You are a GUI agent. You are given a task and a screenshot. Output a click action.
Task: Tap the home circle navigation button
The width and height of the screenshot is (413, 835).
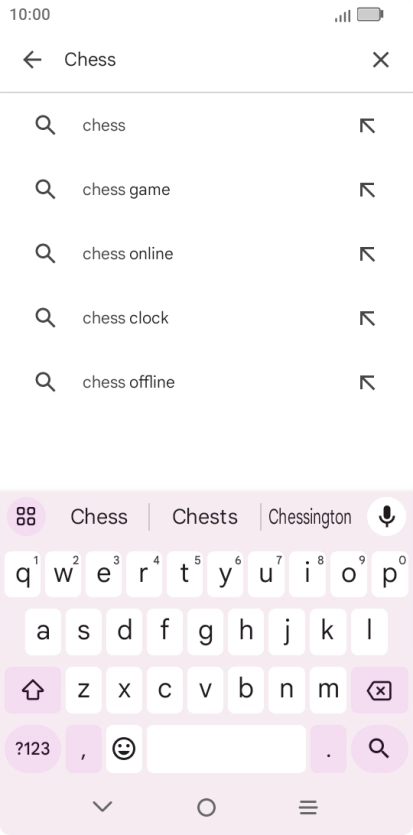(206, 807)
